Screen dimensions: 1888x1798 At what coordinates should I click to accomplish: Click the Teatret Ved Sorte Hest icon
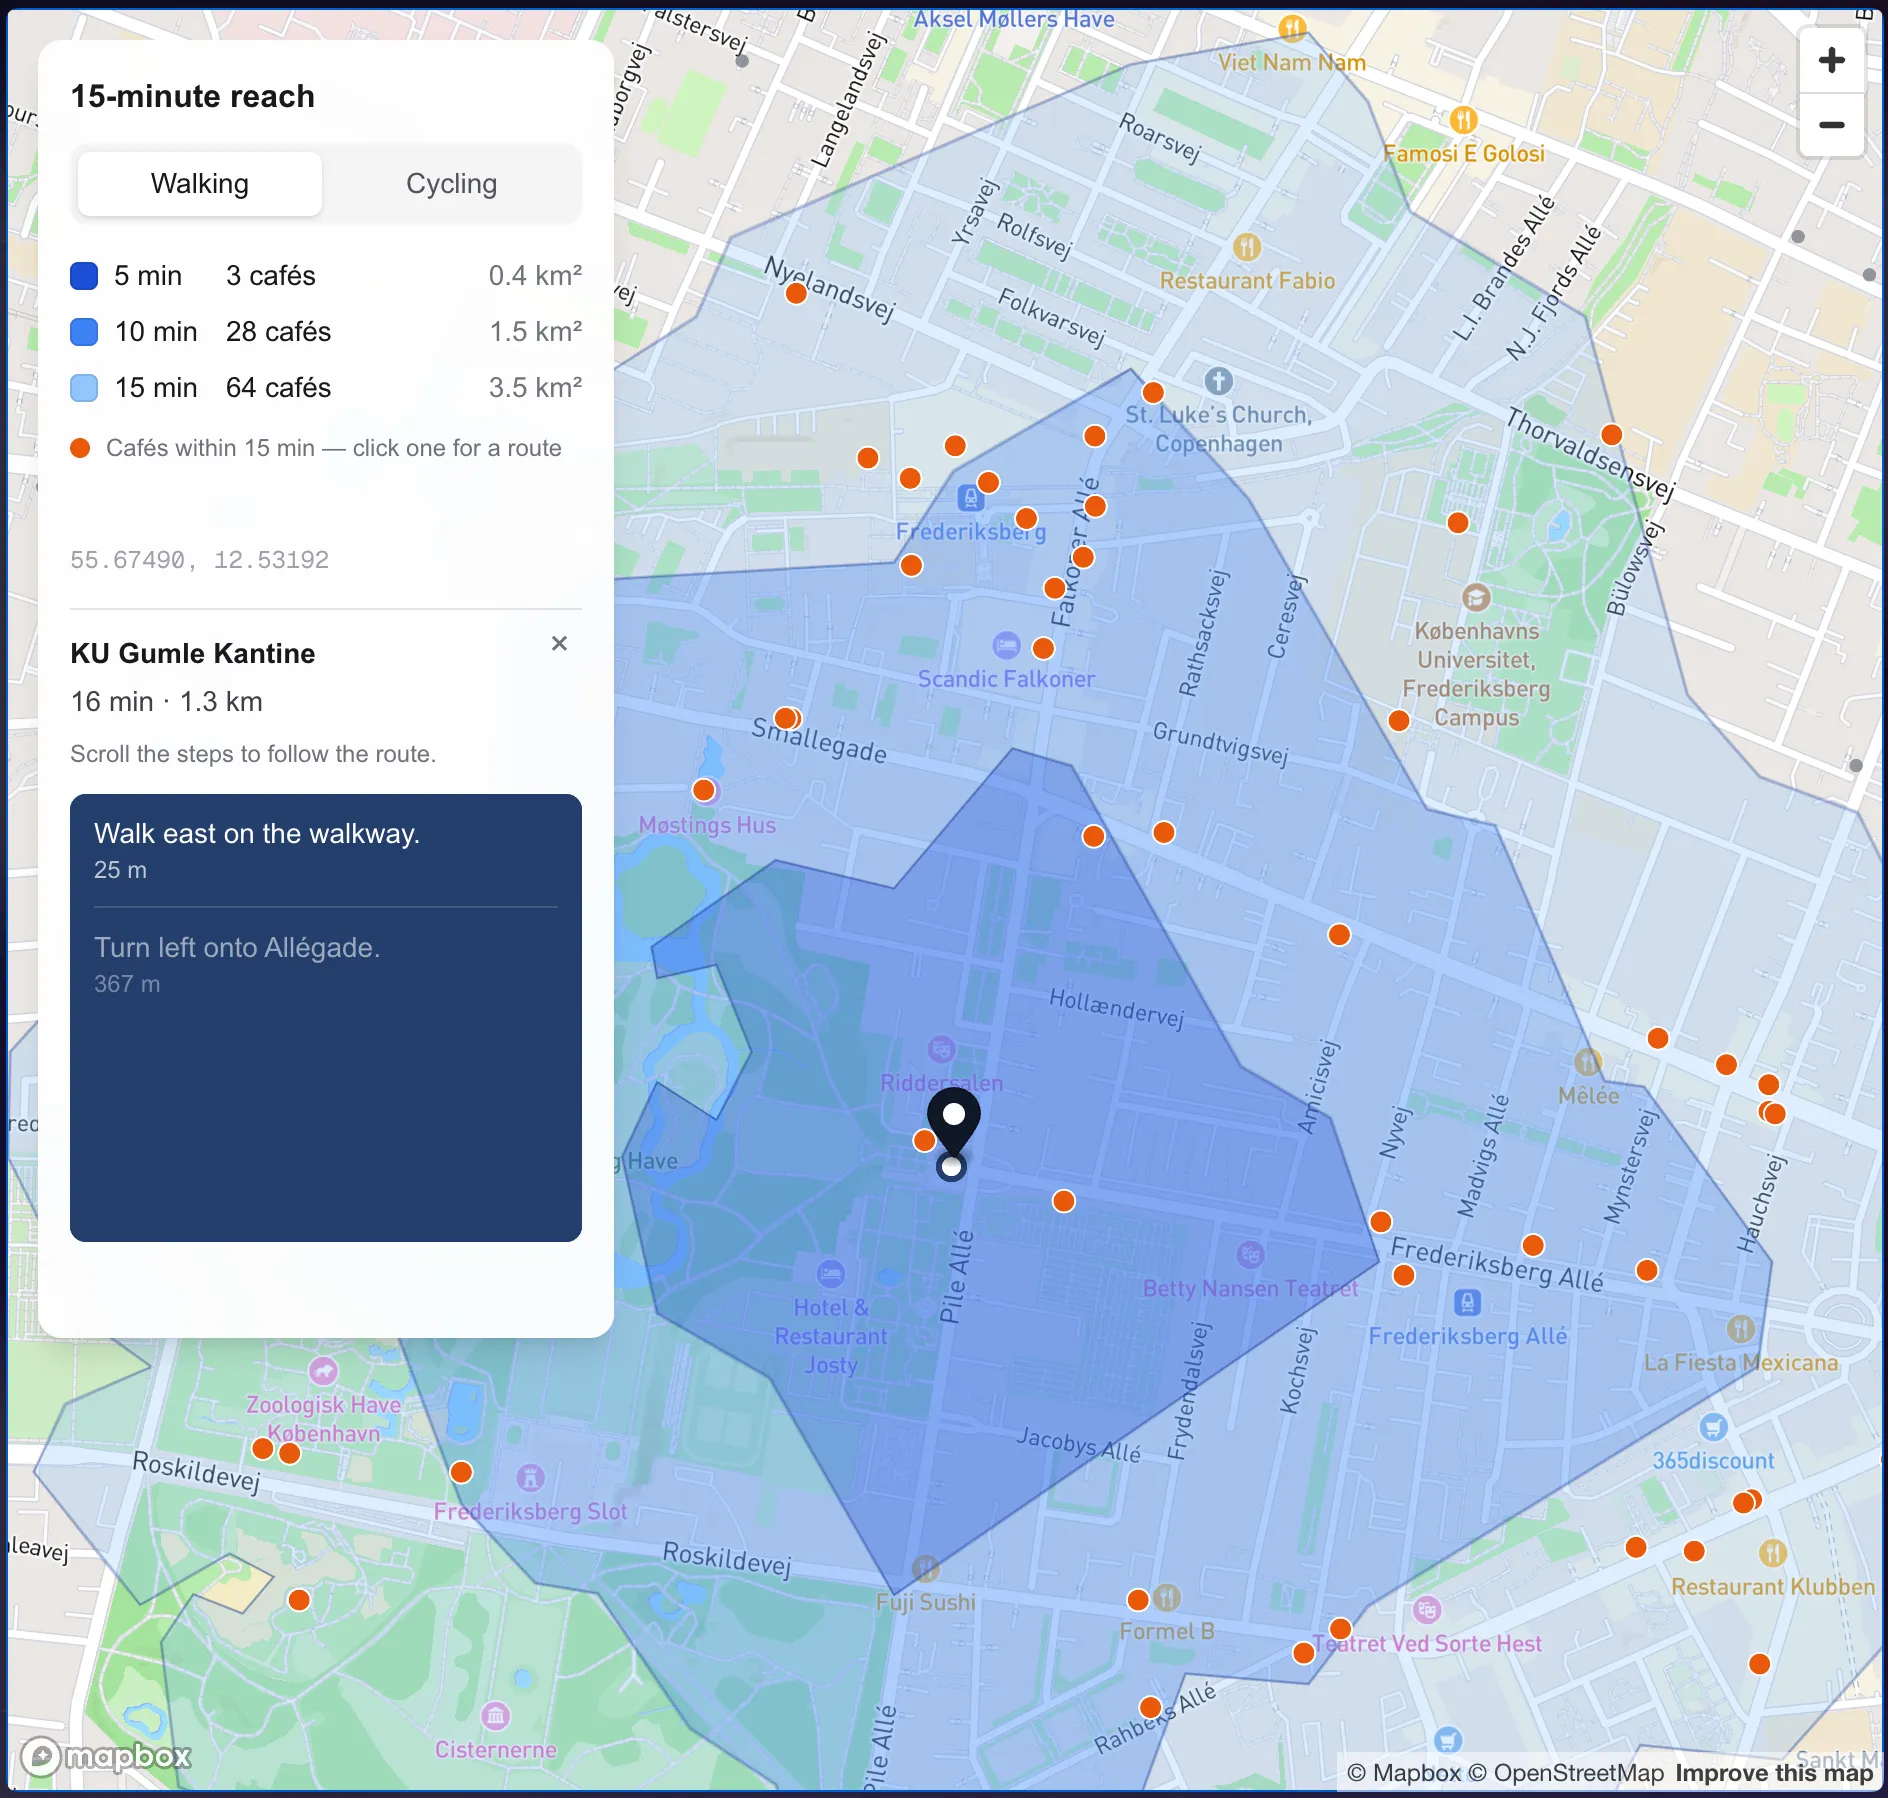(x=1427, y=1609)
